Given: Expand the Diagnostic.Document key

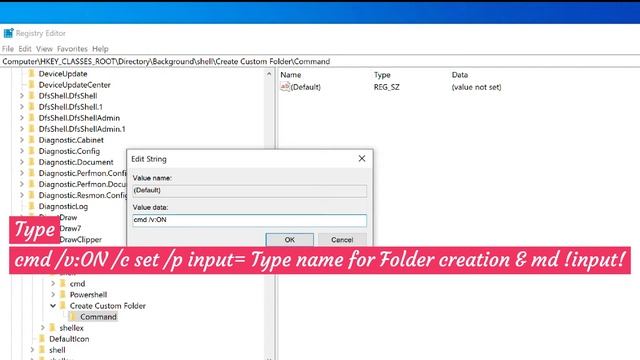Looking at the screenshot, I should coord(22,162).
